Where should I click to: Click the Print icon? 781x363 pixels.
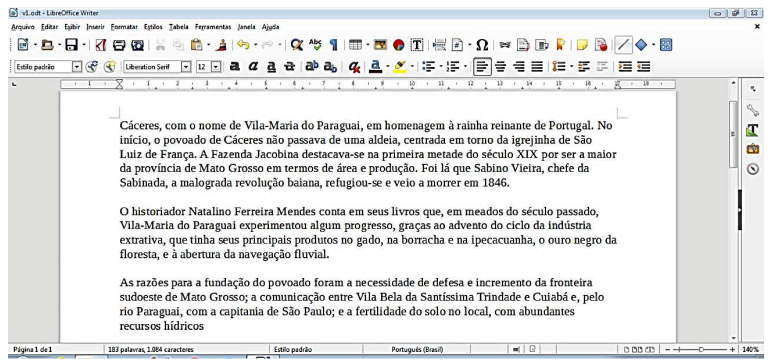coord(119,45)
